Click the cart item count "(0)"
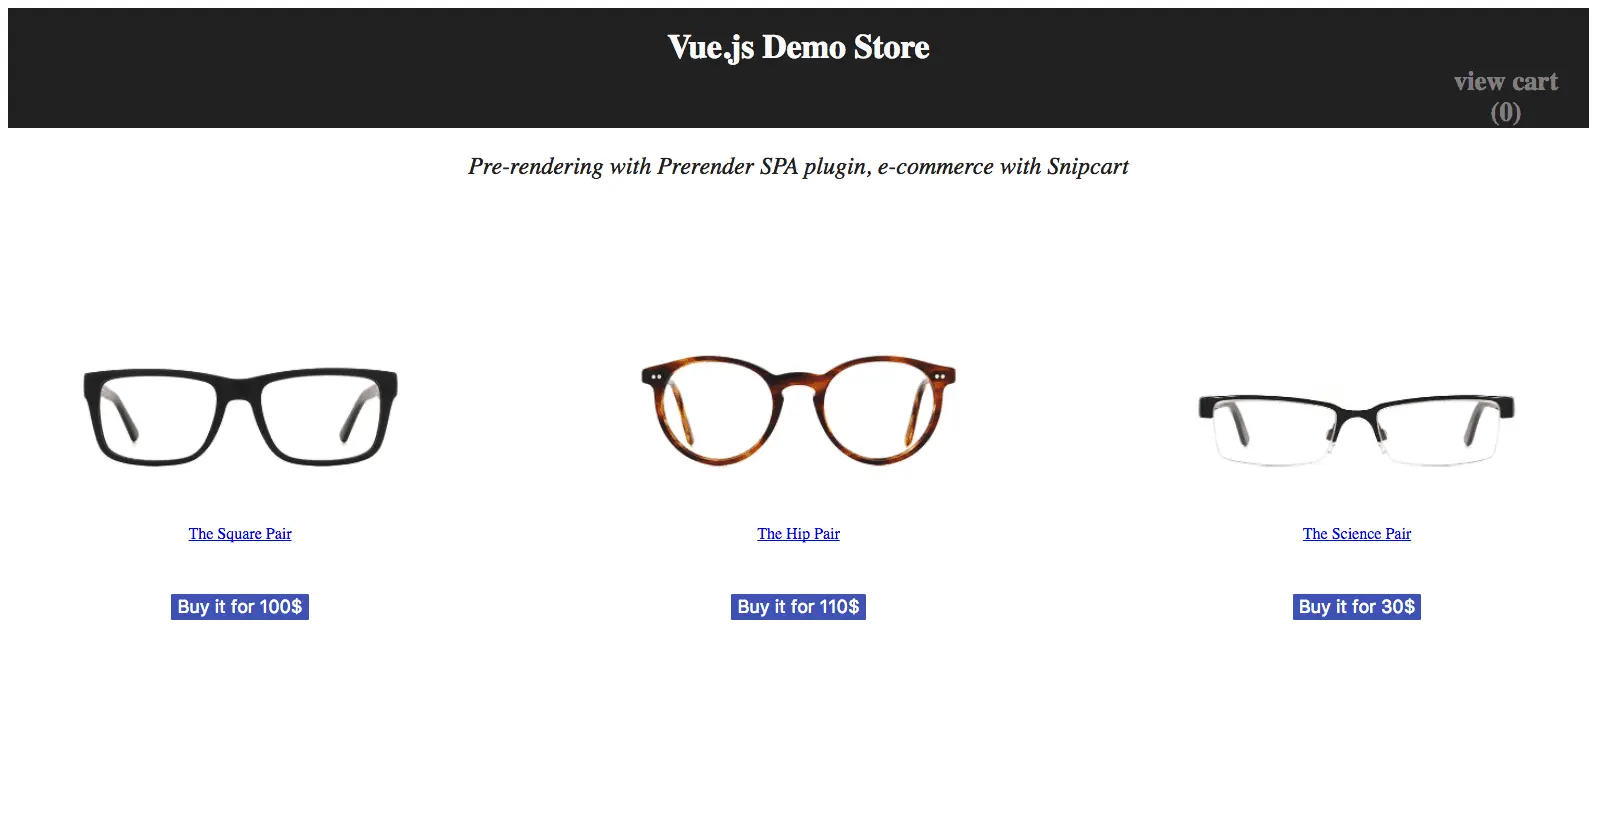Viewport: 1597px width, 834px height. (x=1505, y=113)
